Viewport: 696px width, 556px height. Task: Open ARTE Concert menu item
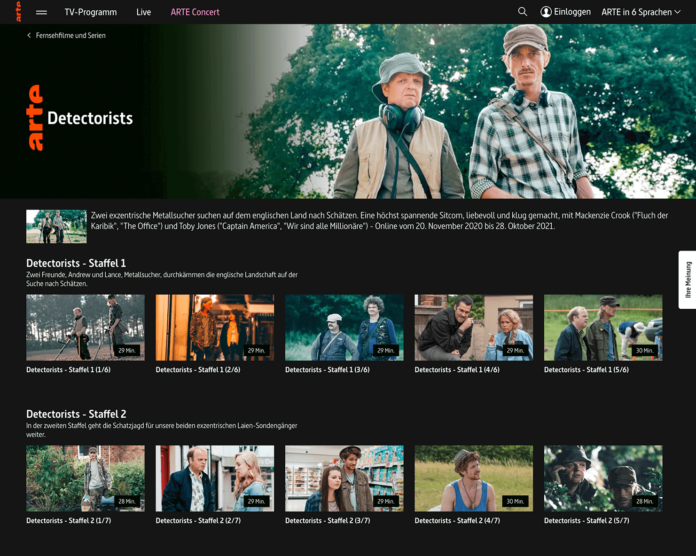click(x=195, y=12)
